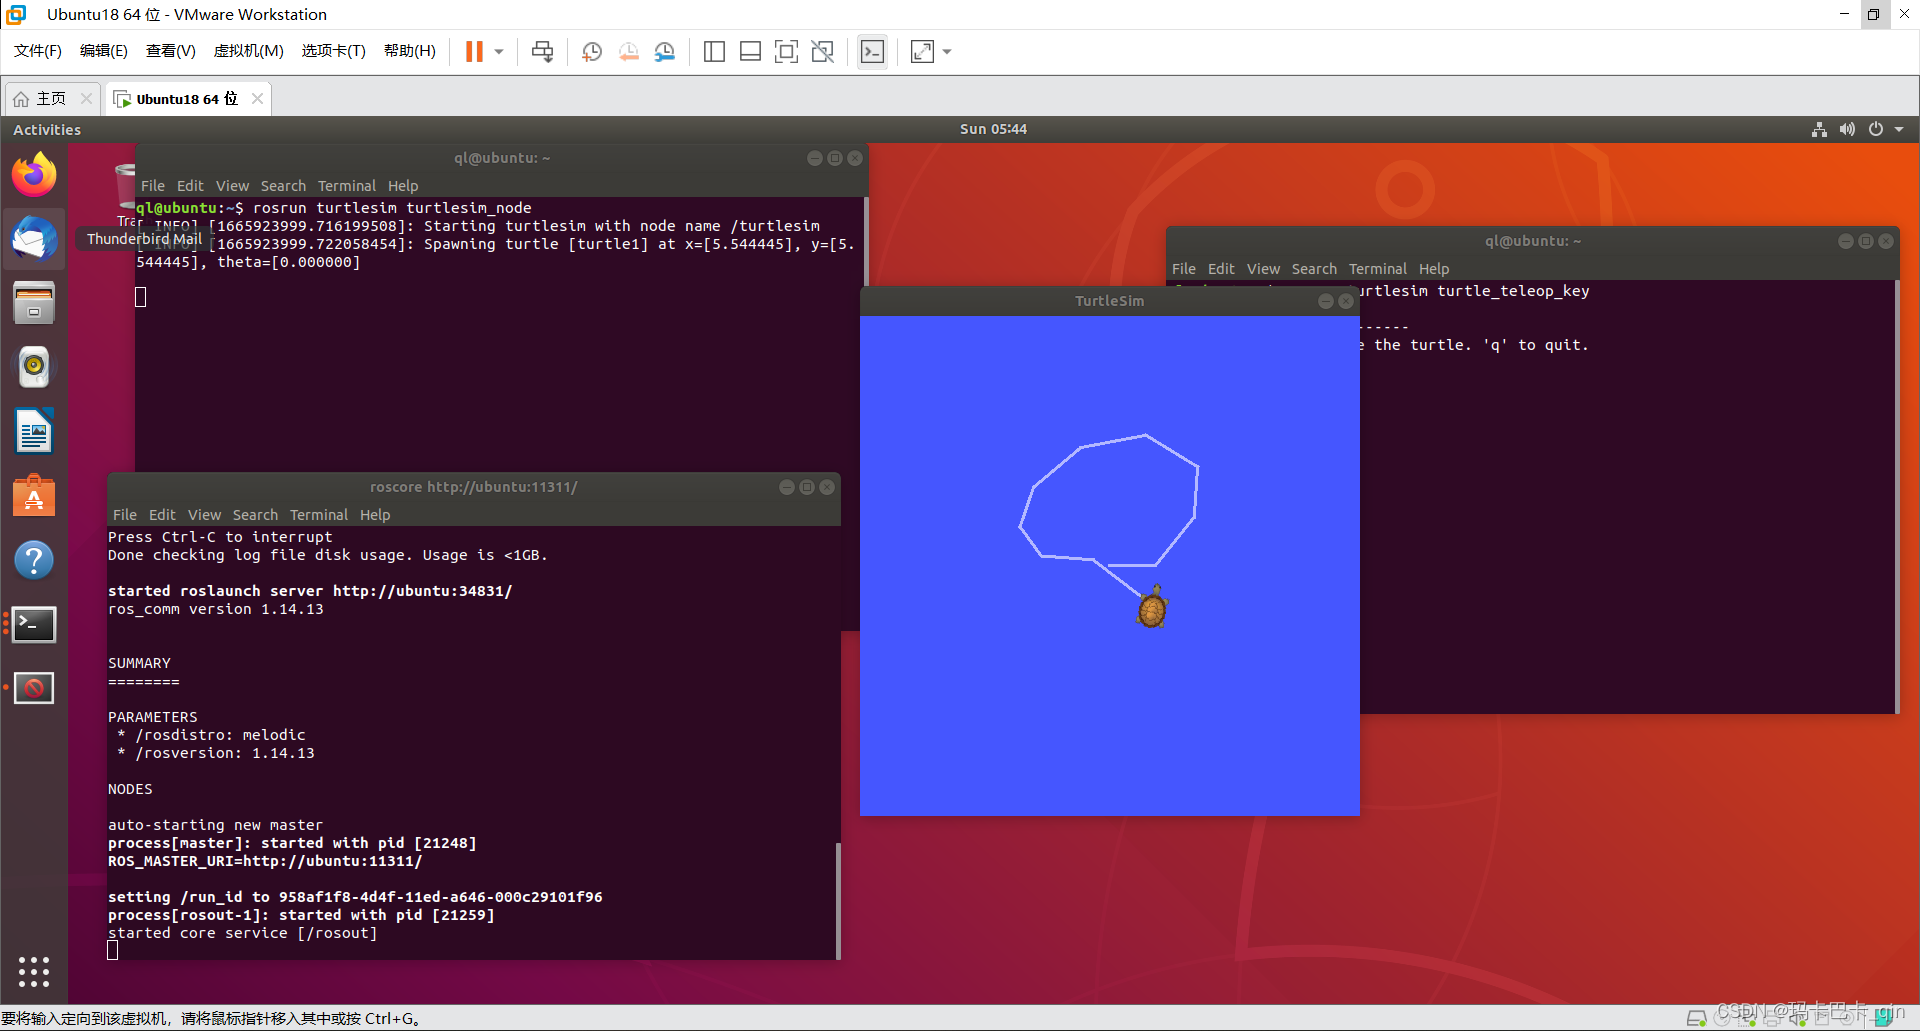Open Edit menu in rosrun terminal
Image resolution: width=1920 pixels, height=1031 pixels.
pos(190,186)
